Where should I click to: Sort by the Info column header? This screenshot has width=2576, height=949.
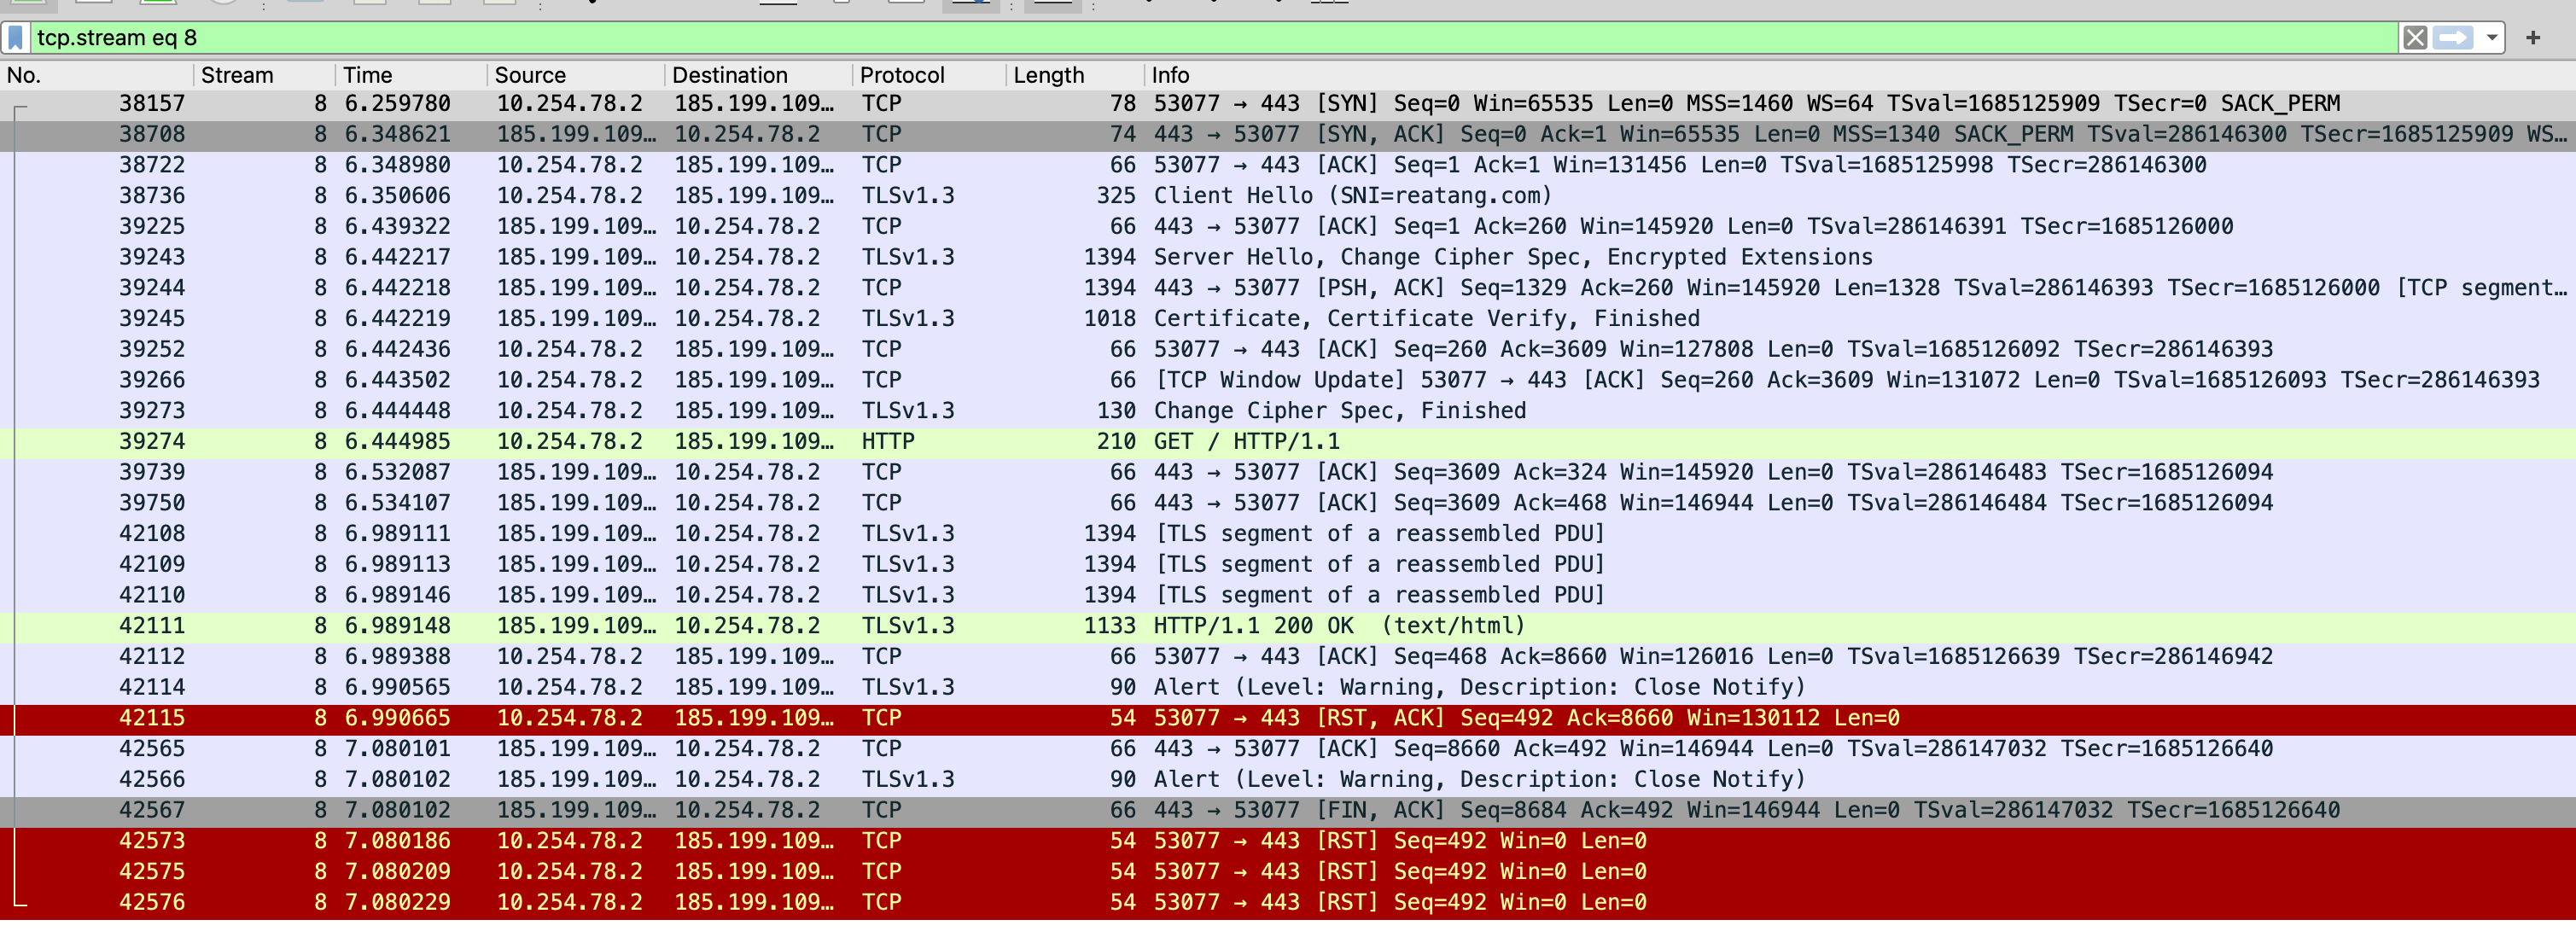pyautogui.click(x=1860, y=75)
